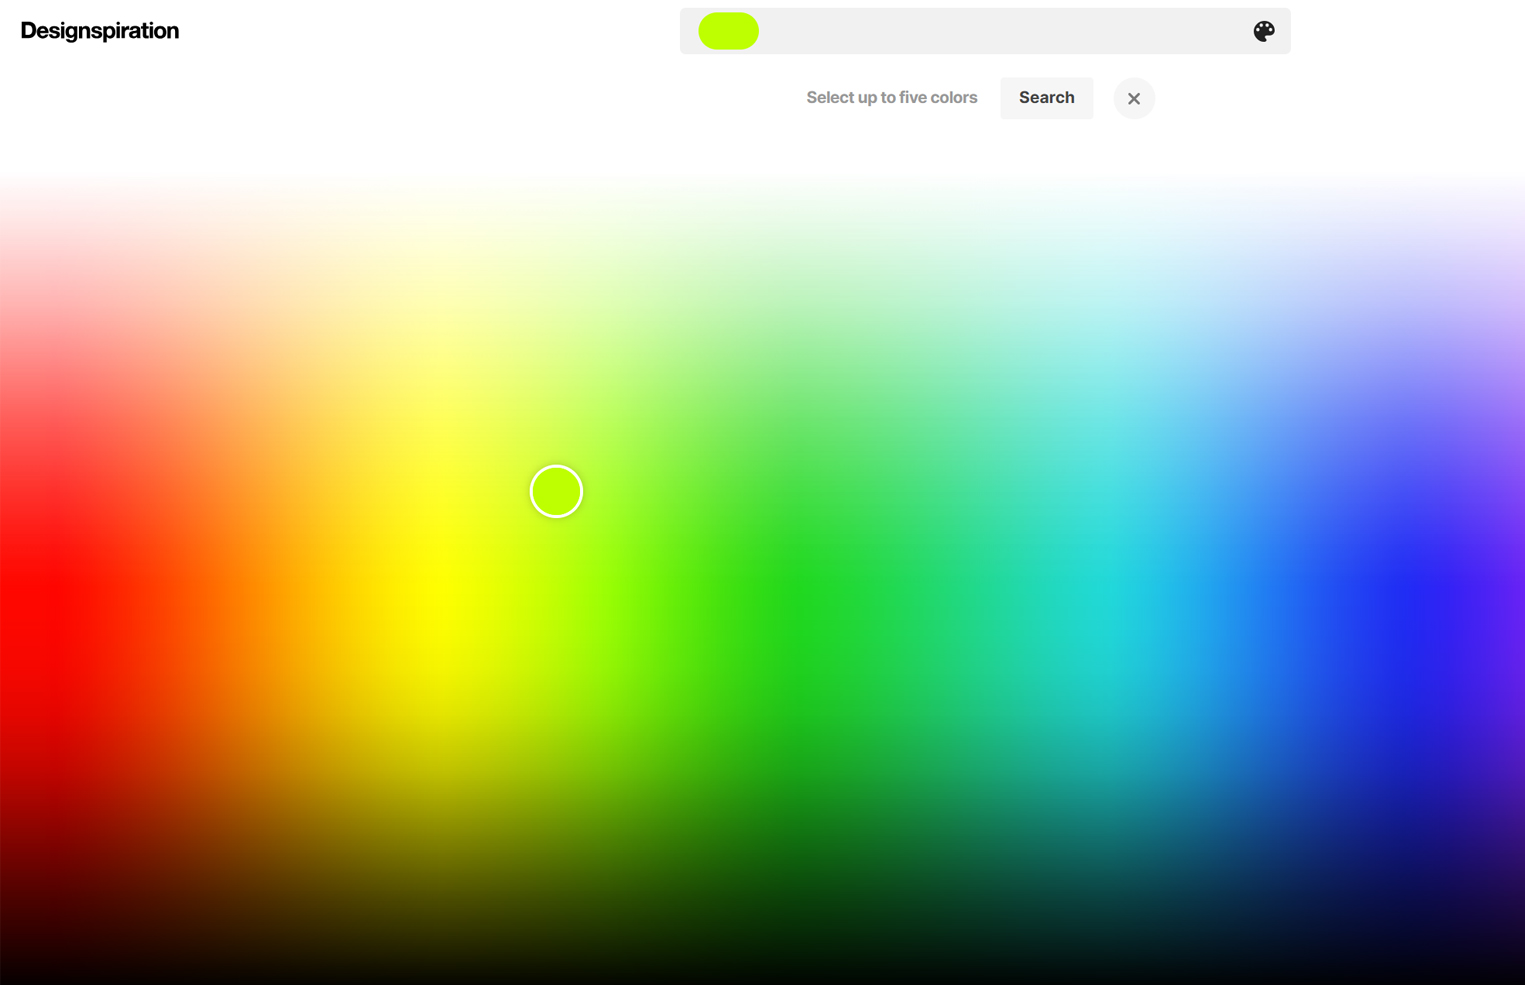Click the white-ringed color picker handle

click(556, 491)
